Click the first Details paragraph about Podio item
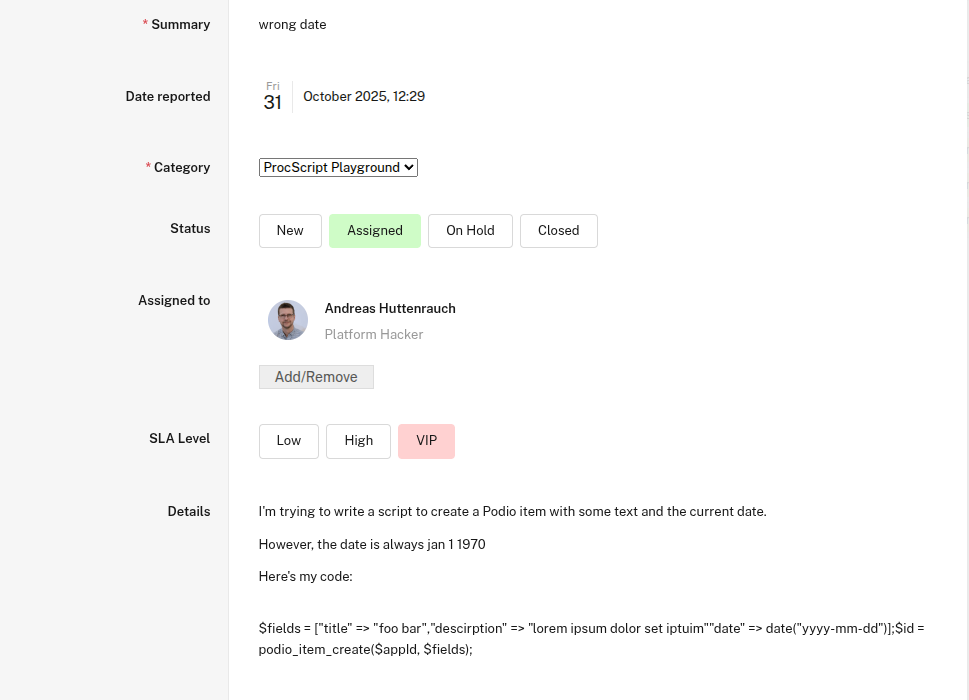This screenshot has height=700, width=969. click(512, 512)
